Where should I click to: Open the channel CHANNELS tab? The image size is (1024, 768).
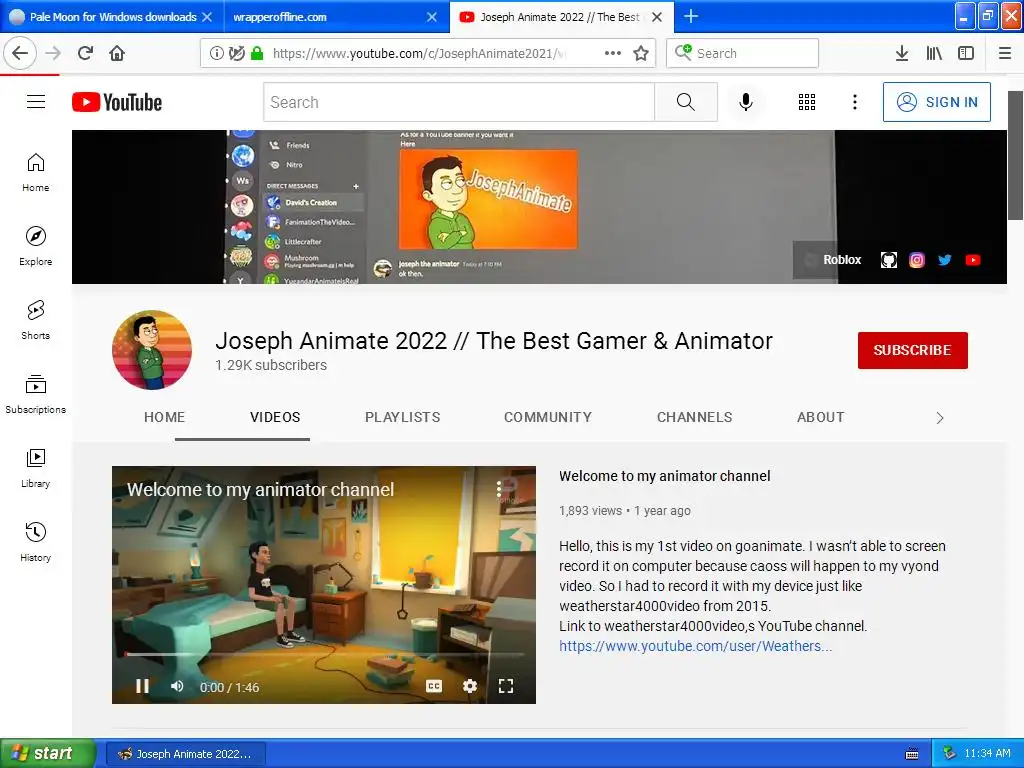click(x=694, y=417)
